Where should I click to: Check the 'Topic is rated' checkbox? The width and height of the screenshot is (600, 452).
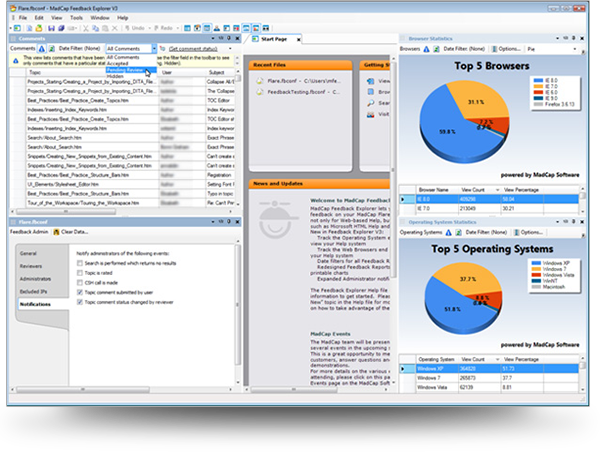pos(80,273)
